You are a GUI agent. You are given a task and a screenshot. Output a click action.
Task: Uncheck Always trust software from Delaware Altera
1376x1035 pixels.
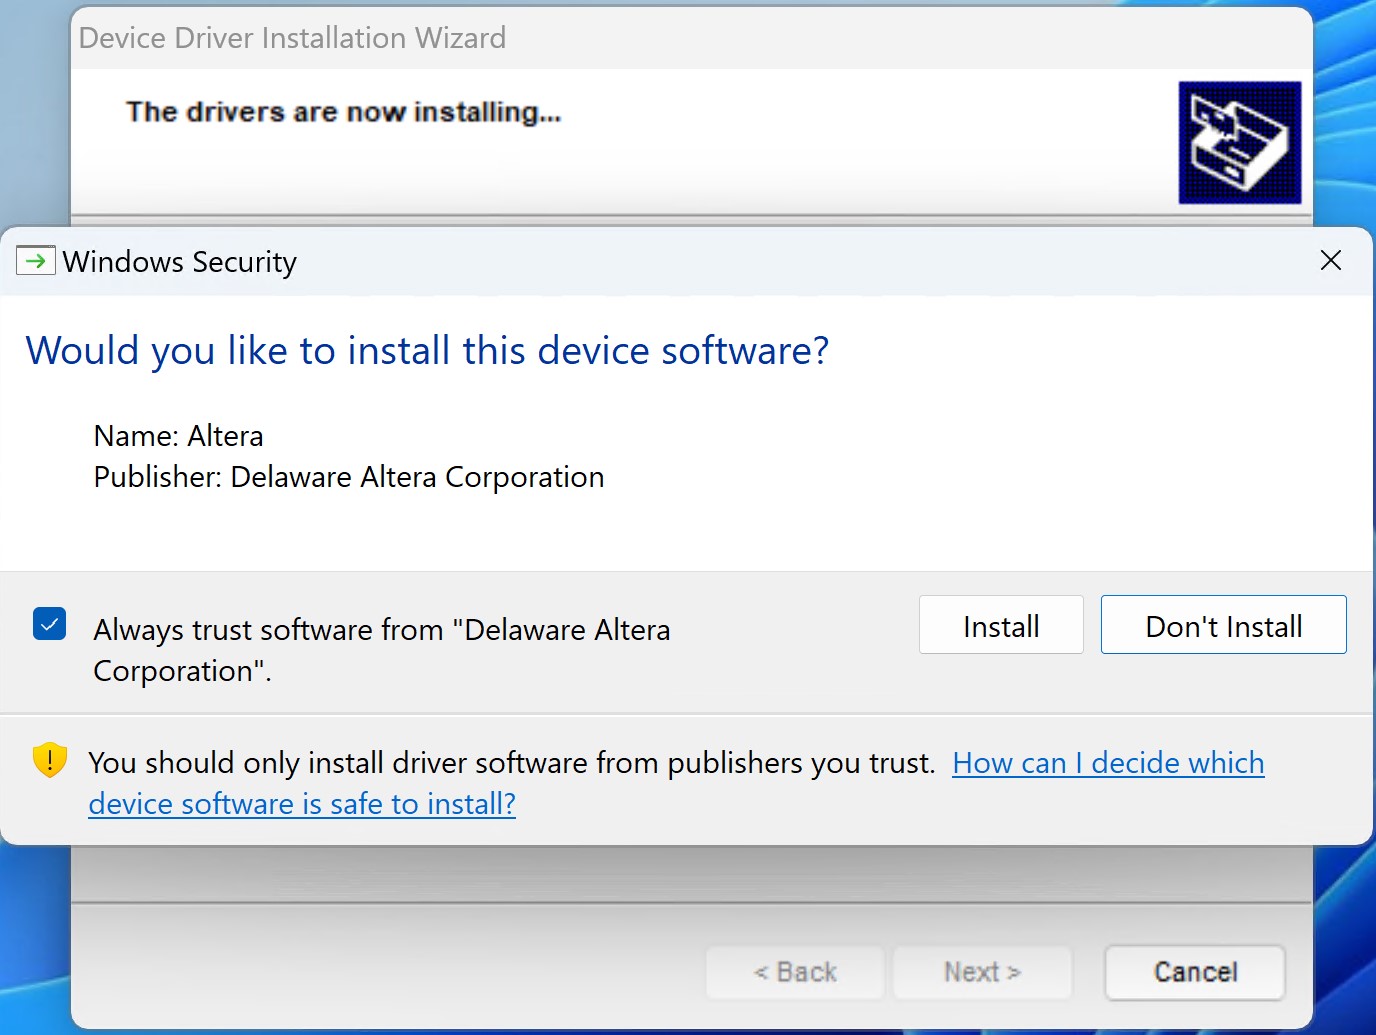(49, 624)
